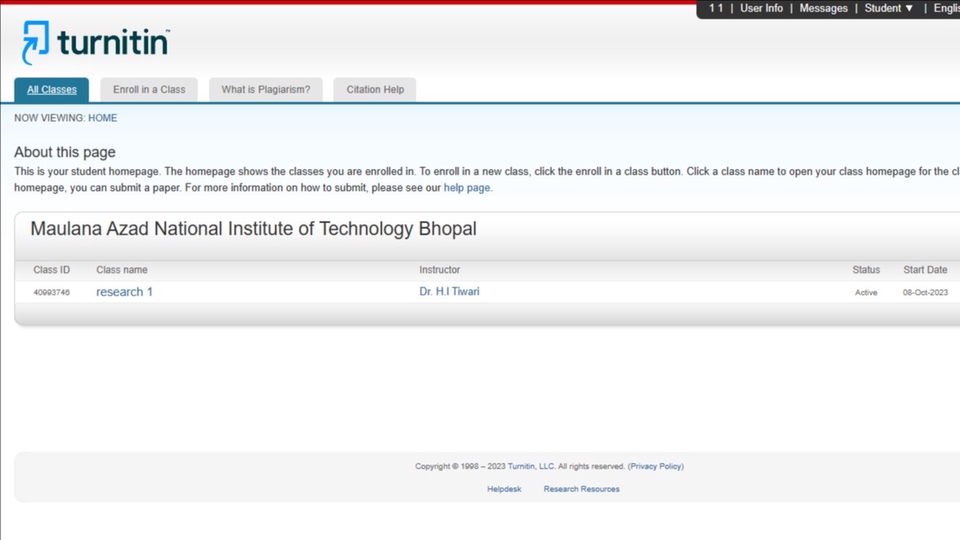
Task: Open the Citation Help tab
Action: [x=375, y=89]
